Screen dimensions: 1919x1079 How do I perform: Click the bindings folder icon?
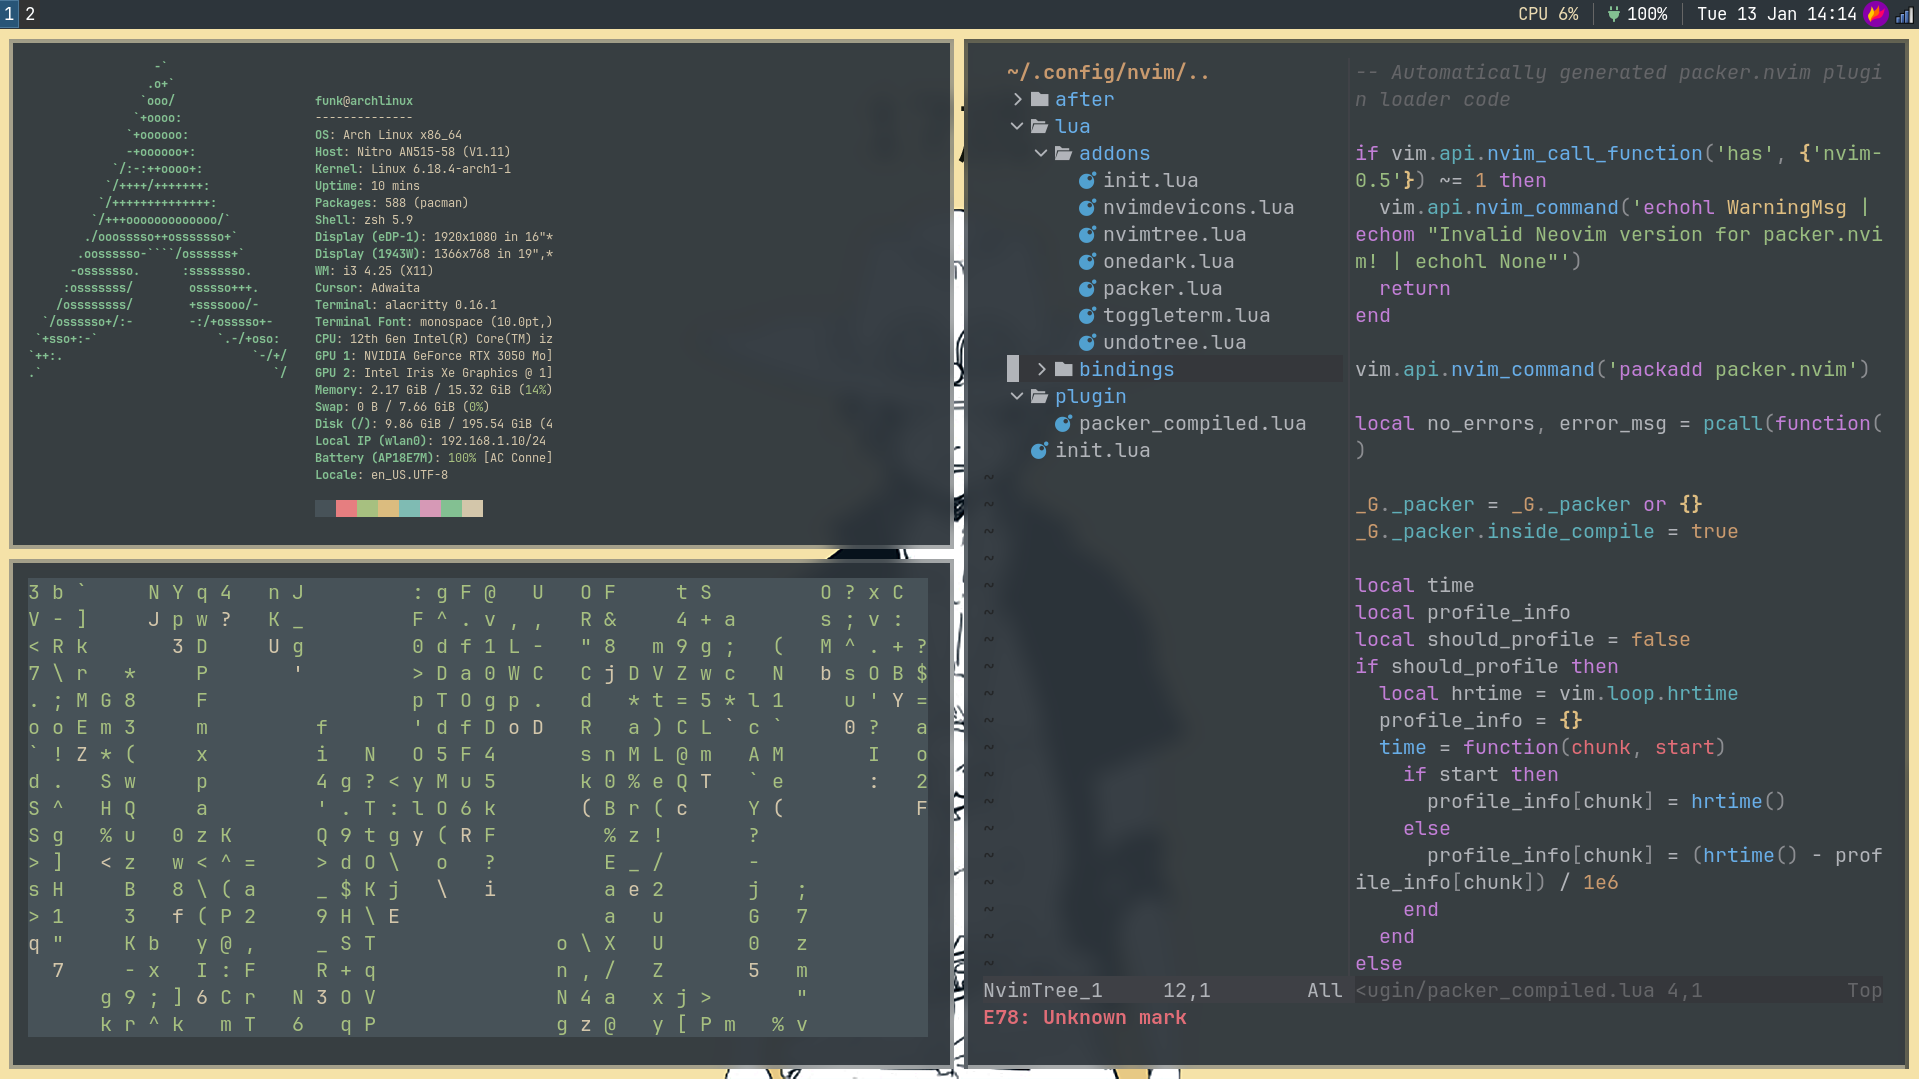pos(1064,369)
